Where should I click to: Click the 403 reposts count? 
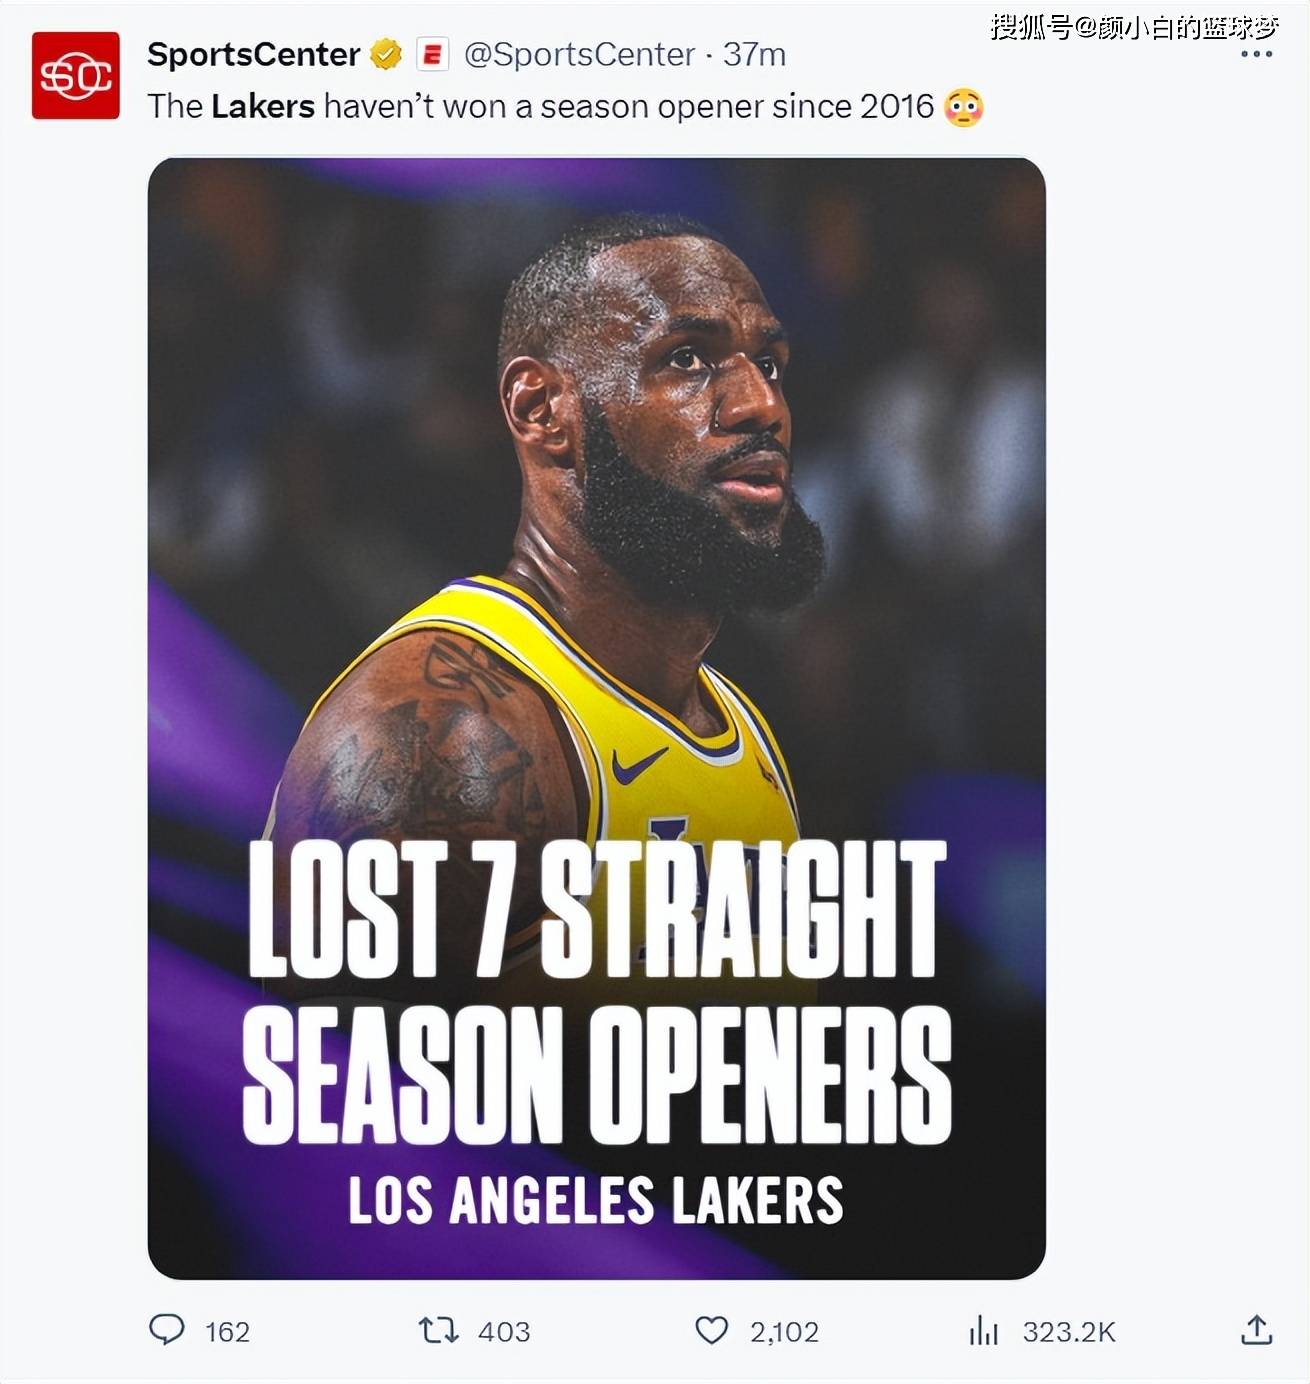[504, 1332]
